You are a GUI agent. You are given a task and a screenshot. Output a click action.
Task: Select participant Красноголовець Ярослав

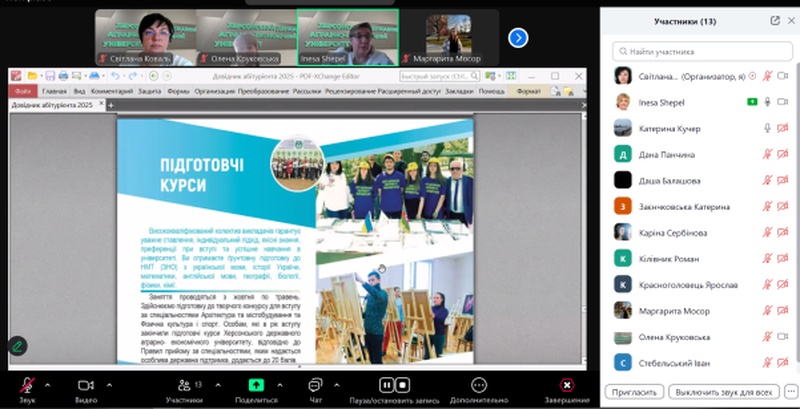pos(702,285)
